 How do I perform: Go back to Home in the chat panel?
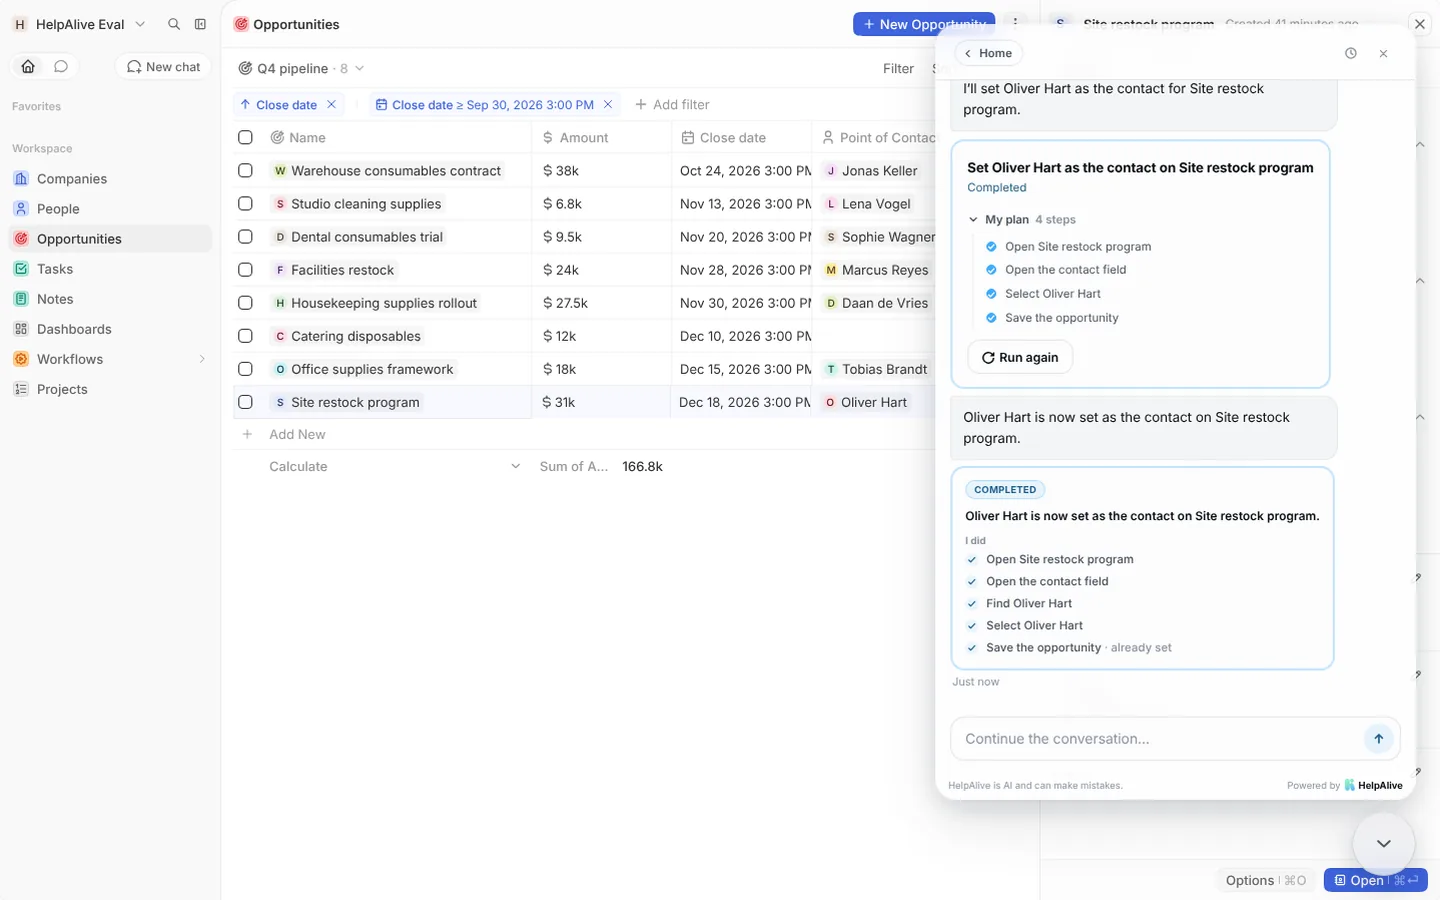(x=988, y=53)
